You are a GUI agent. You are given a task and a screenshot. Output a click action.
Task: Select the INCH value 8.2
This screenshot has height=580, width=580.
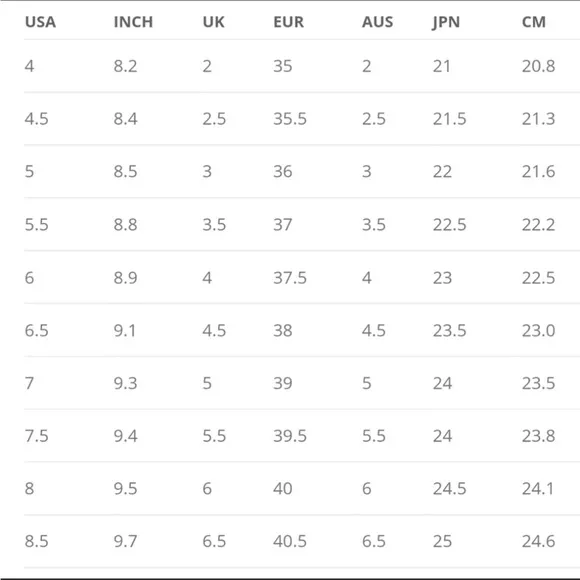point(125,66)
